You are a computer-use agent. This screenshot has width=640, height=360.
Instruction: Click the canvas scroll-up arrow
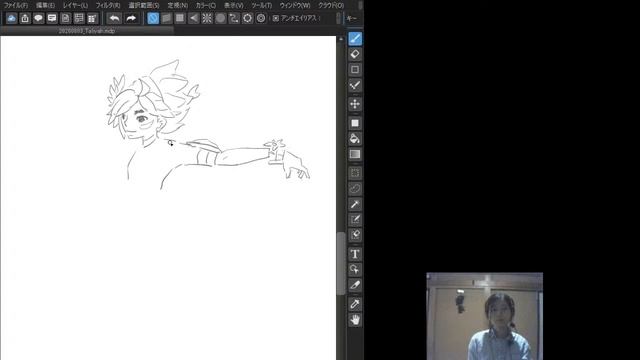[x=341, y=38]
